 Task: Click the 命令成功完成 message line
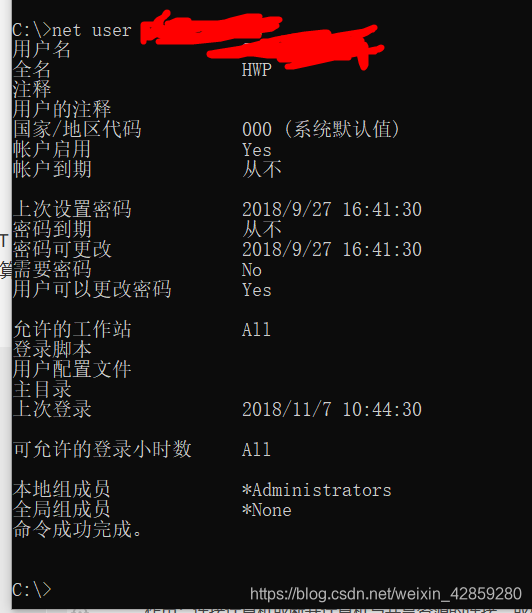click(77, 530)
